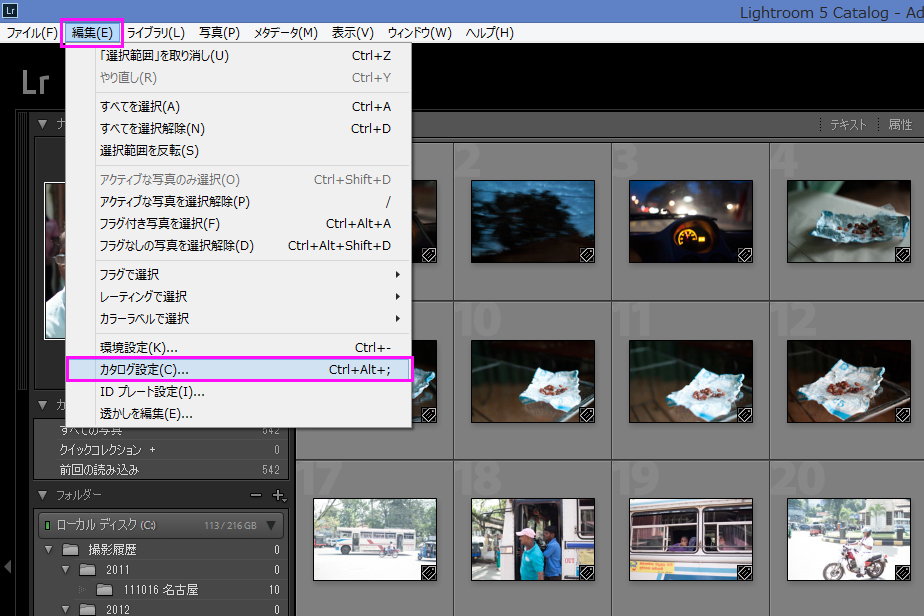Image resolution: width=924 pixels, height=616 pixels.
Task: Click the keyword badge on photo 17
Action: click(429, 573)
